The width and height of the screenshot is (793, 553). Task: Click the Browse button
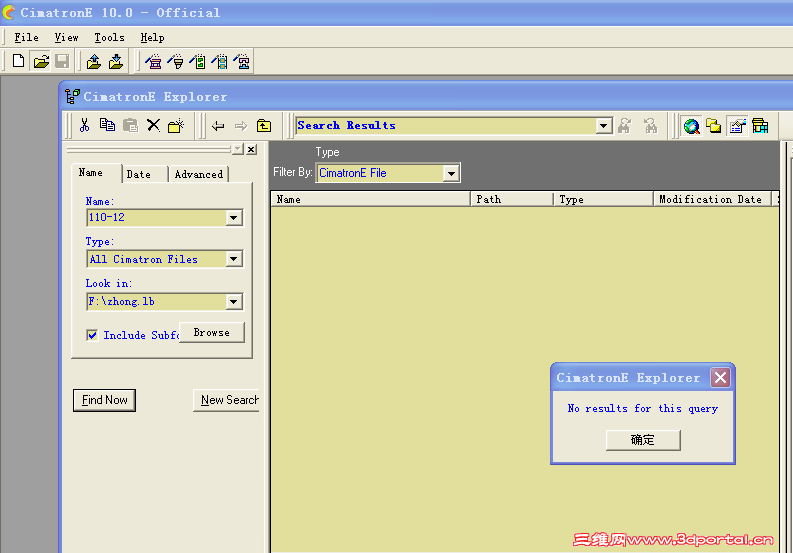click(211, 332)
